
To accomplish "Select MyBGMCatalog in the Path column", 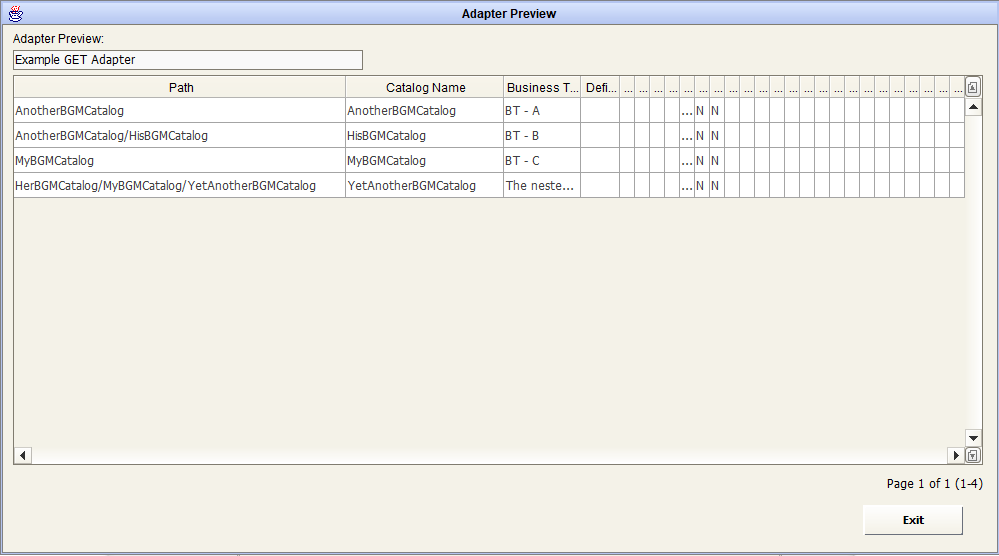I will point(180,160).
